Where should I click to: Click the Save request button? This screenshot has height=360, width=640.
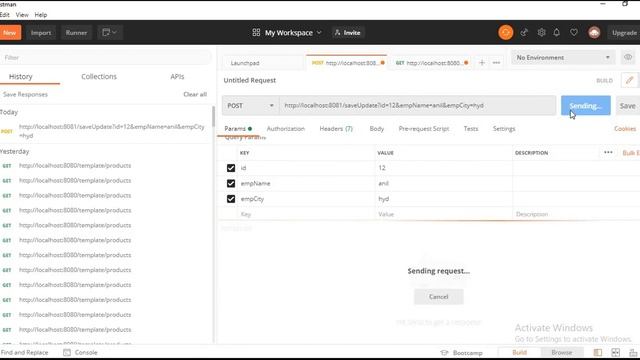click(x=628, y=105)
